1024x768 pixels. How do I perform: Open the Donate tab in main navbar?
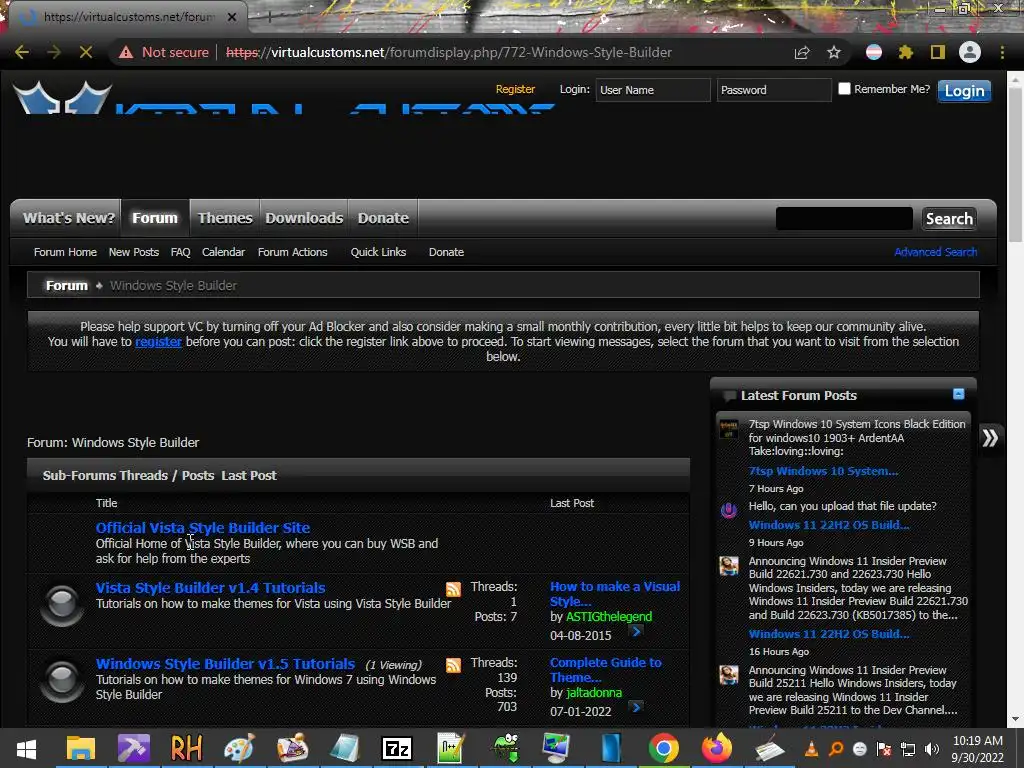383,218
